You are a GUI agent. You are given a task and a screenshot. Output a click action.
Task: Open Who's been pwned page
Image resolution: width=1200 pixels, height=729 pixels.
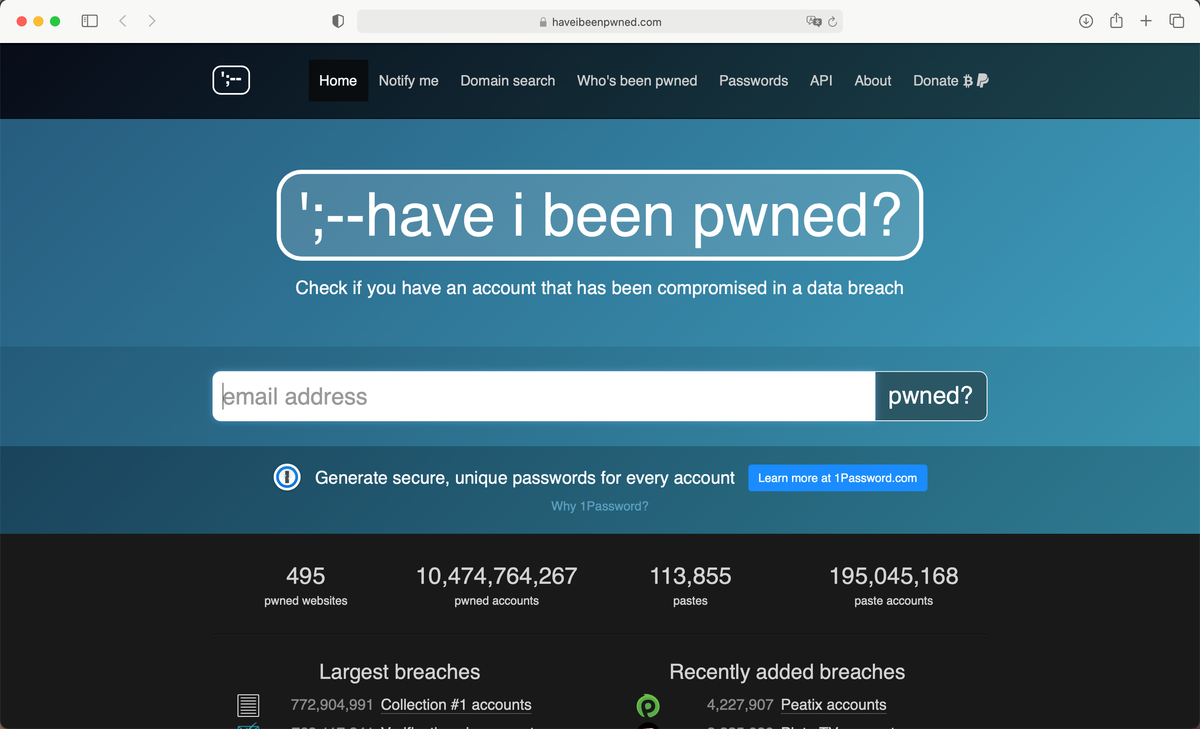[637, 81]
